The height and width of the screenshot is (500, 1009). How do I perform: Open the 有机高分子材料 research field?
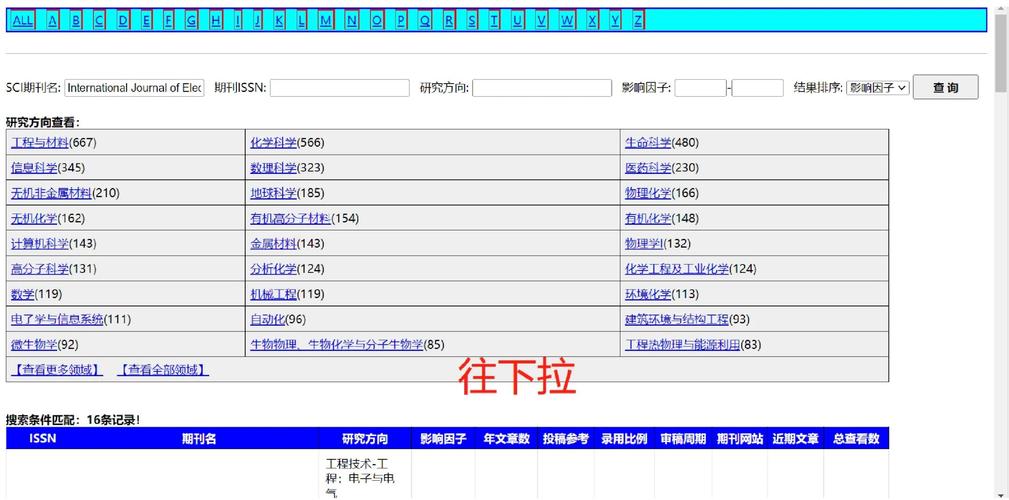[291, 219]
